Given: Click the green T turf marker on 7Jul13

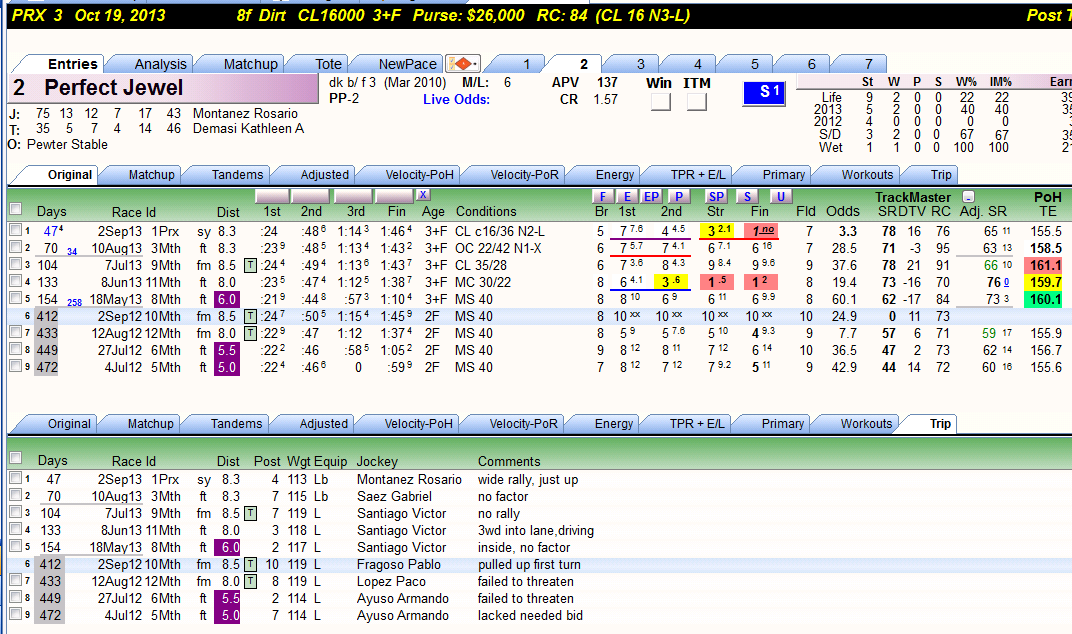Looking at the screenshot, I should tap(250, 265).
